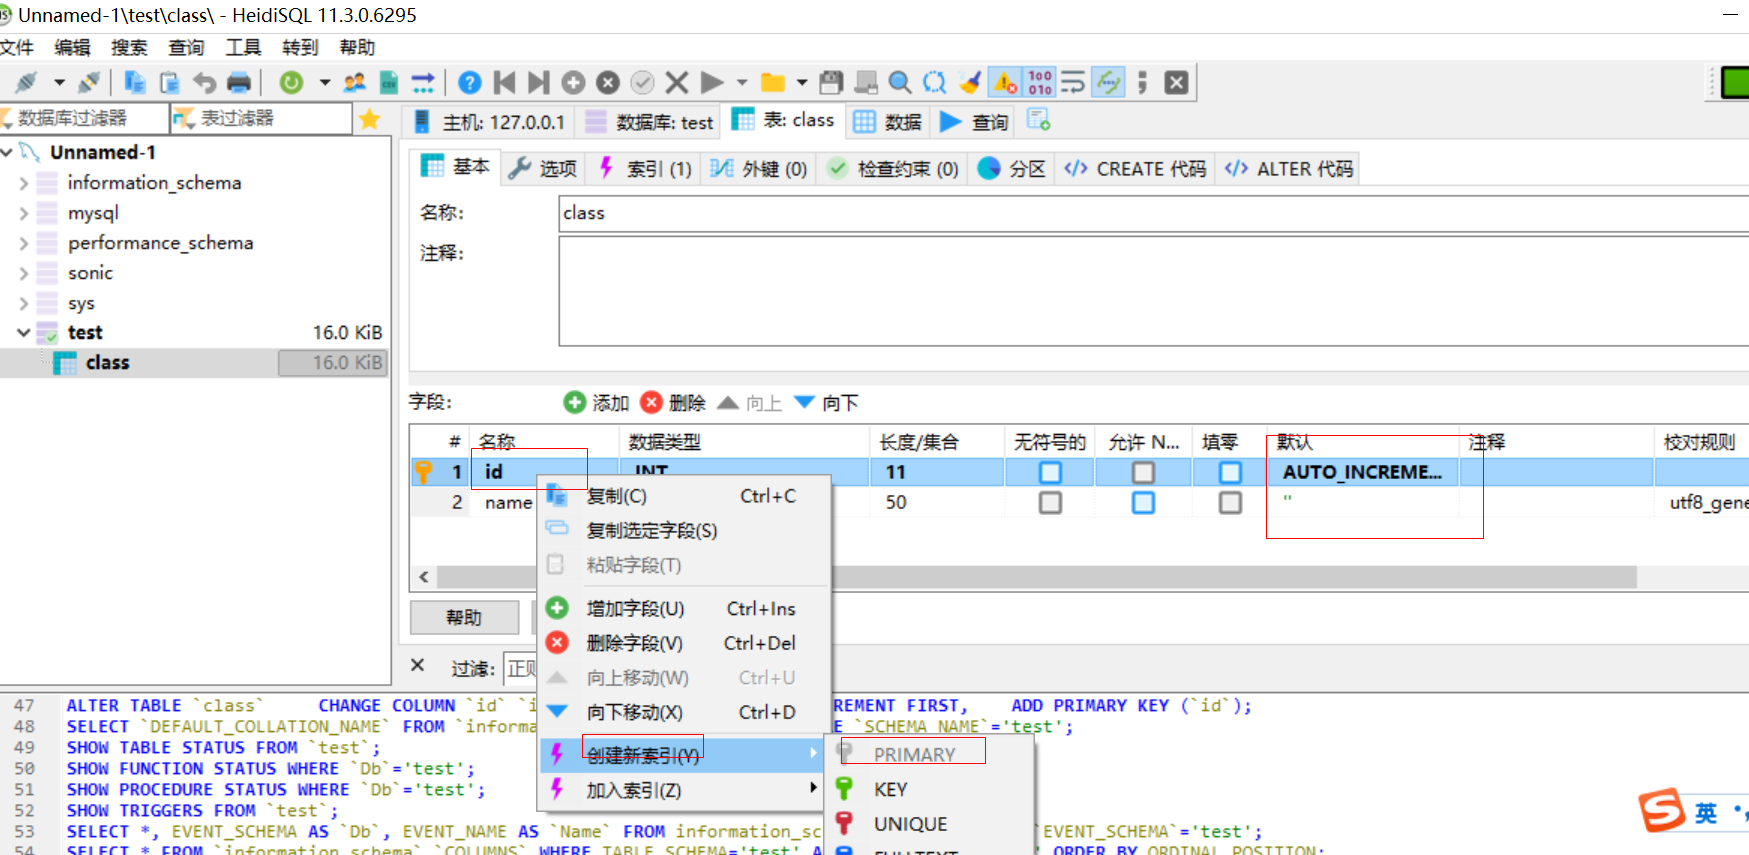Open 加入索引(Z) submenu
Viewport: 1749px width, 855px height.
[685, 790]
